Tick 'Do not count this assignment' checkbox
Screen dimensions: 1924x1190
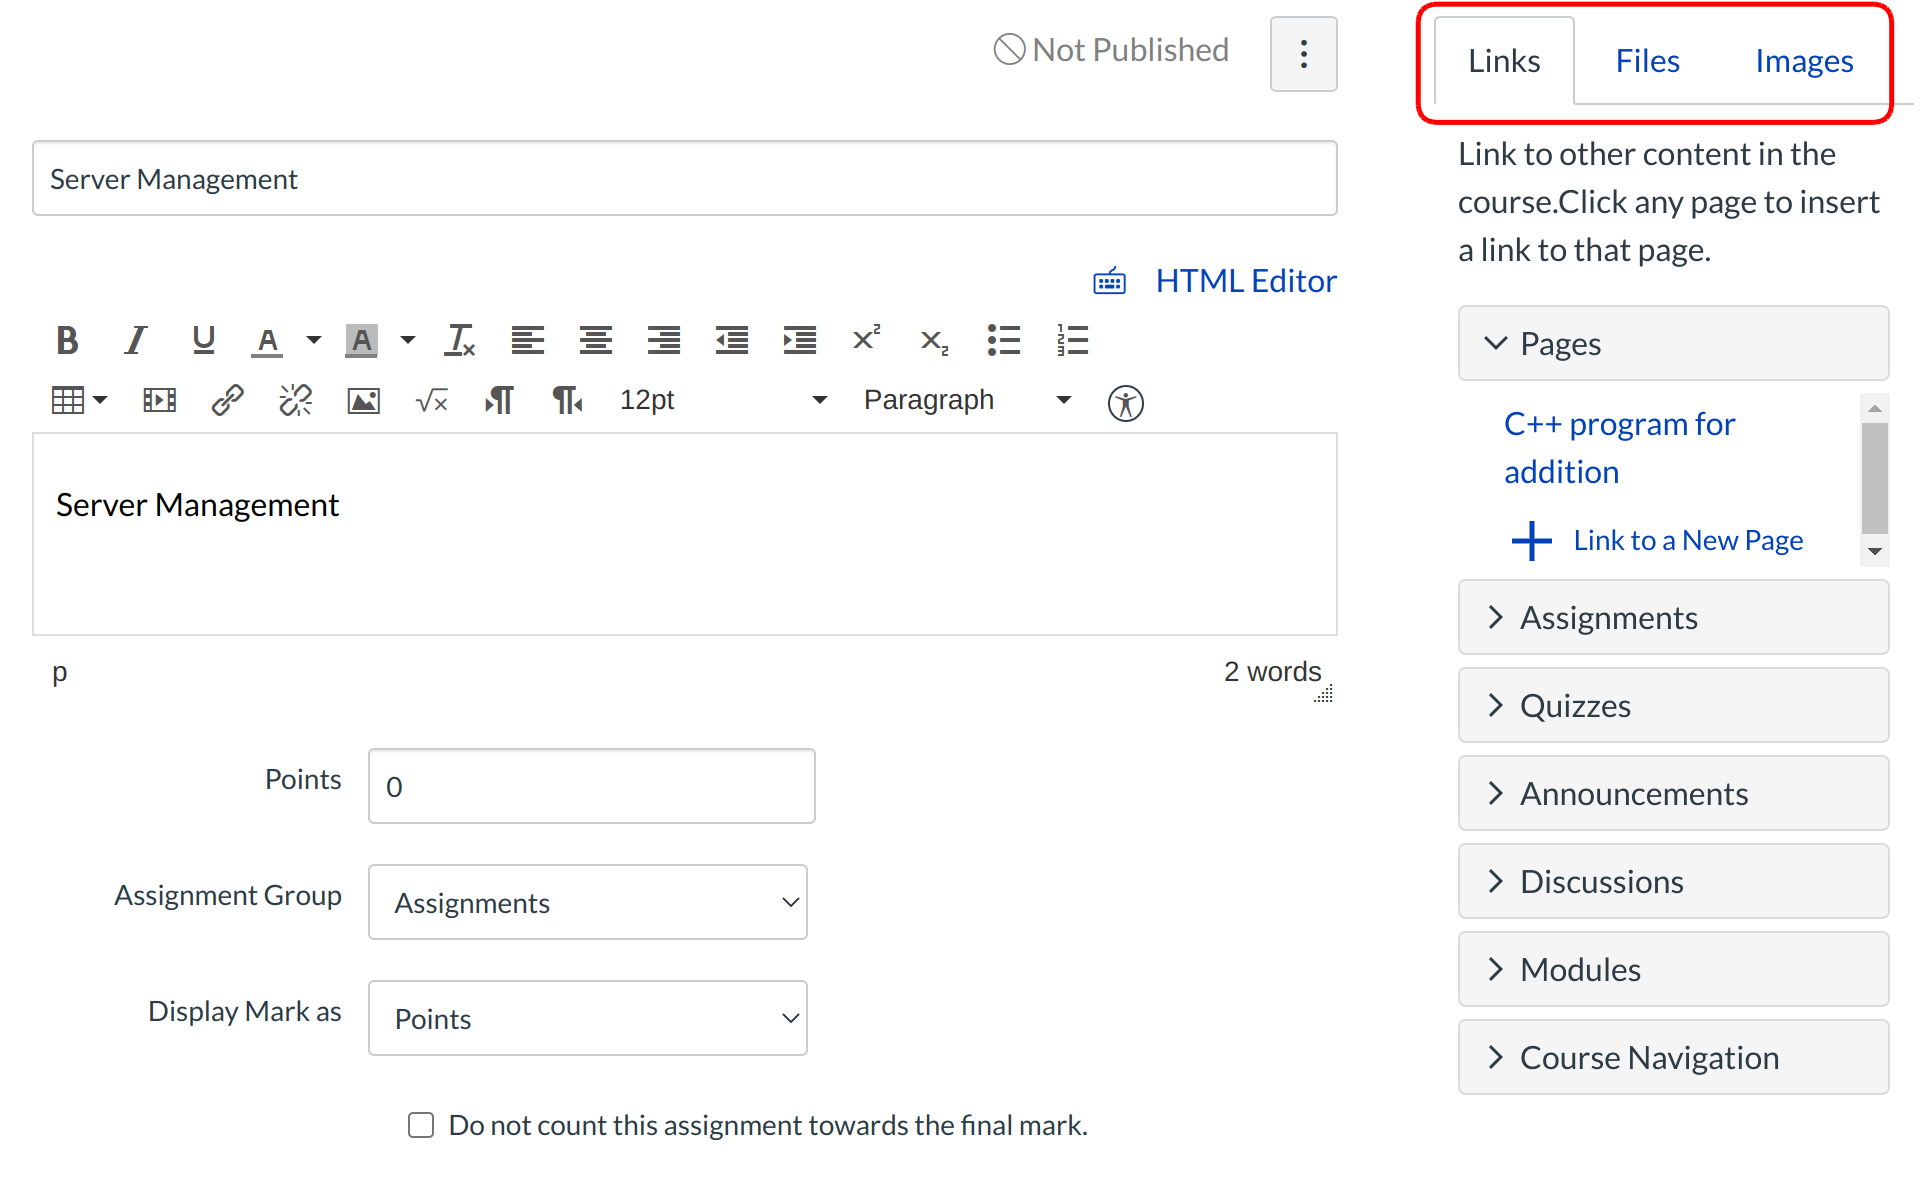tap(421, 1125)
